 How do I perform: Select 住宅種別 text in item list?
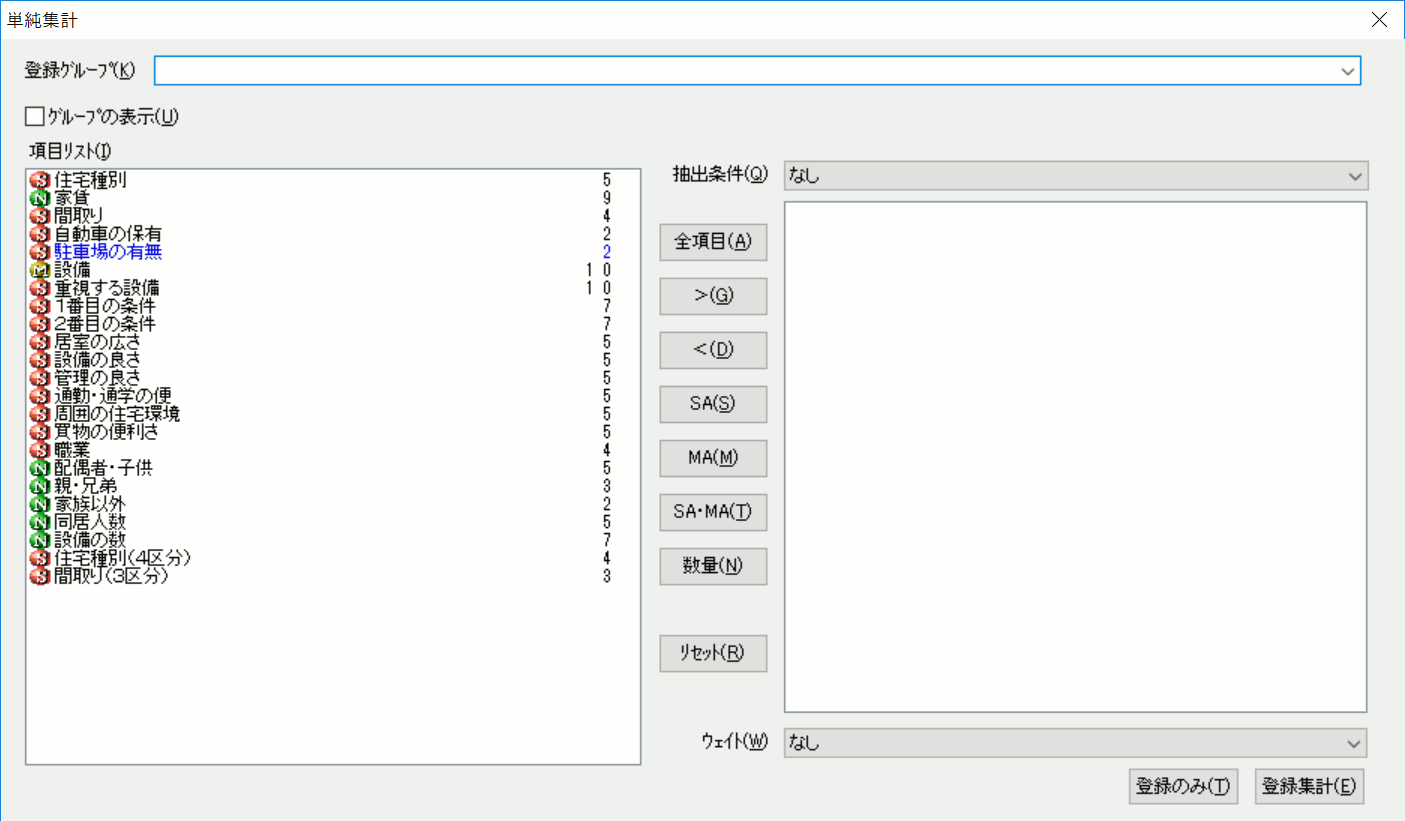90,180
